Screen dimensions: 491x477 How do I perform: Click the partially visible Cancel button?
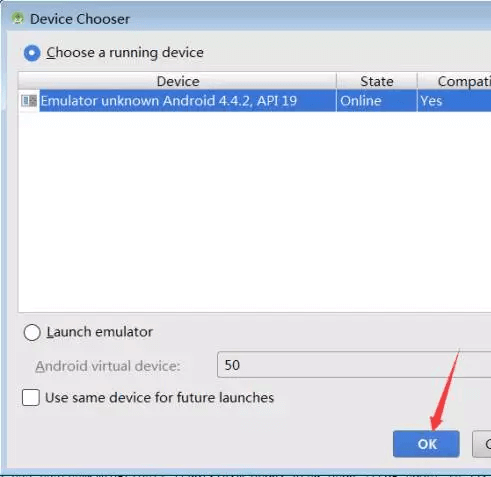[x=482, y=444]
